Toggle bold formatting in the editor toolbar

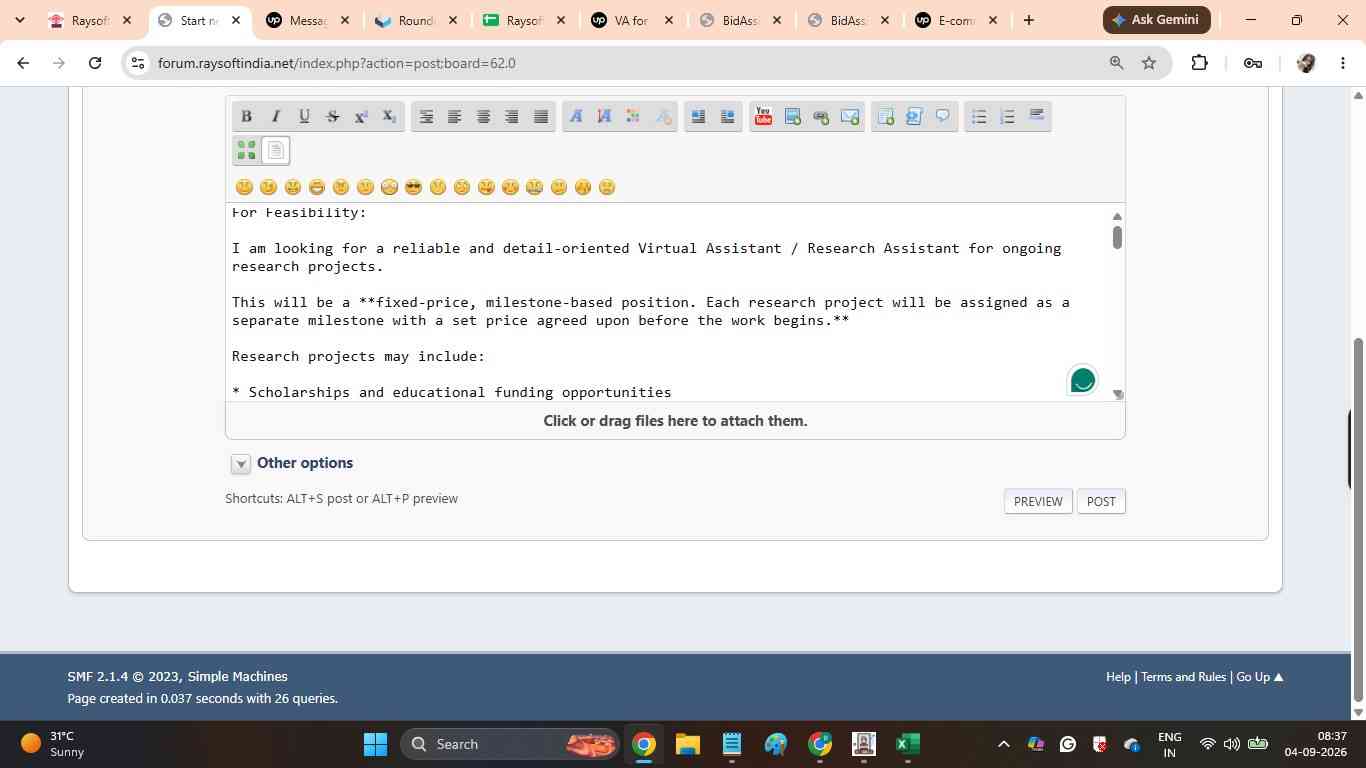[x=246, y=116]
